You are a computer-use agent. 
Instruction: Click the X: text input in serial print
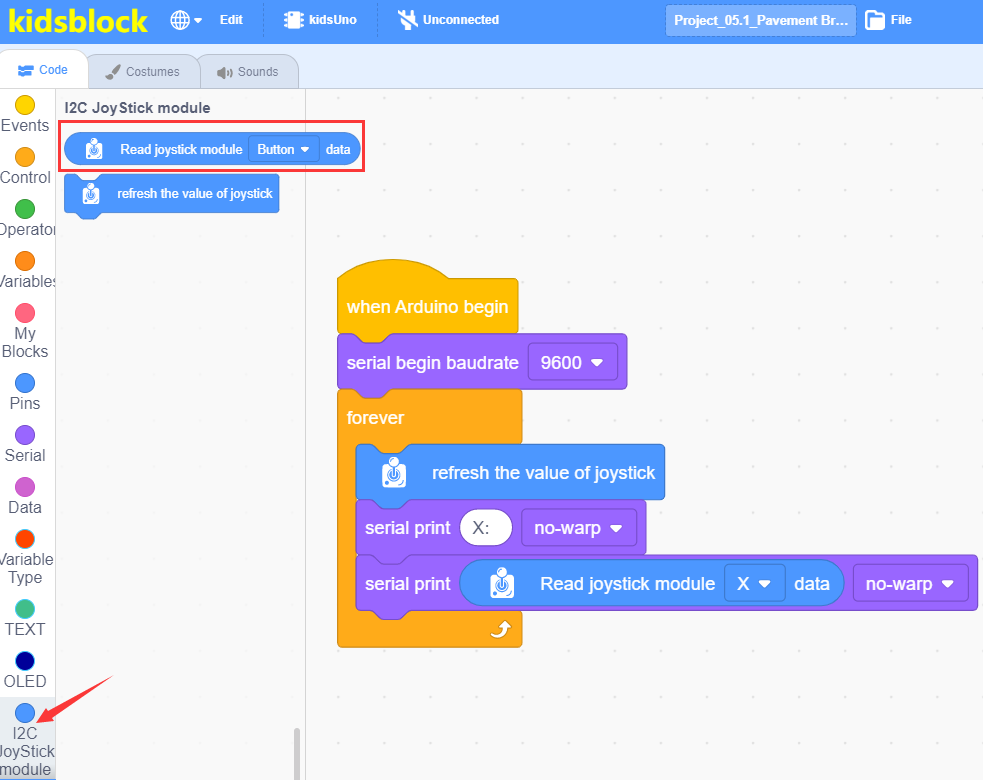point(485,528)
